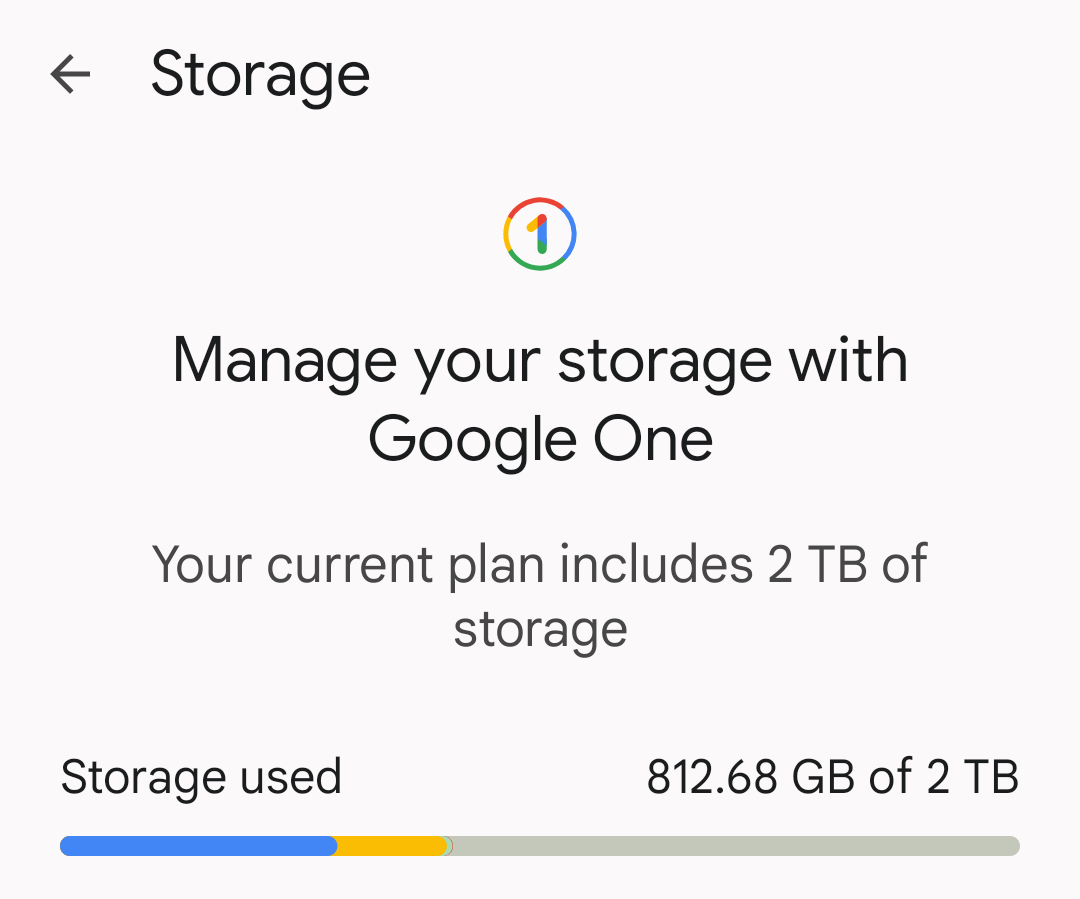Click the 'Storage used' label

tap(201, 777)
